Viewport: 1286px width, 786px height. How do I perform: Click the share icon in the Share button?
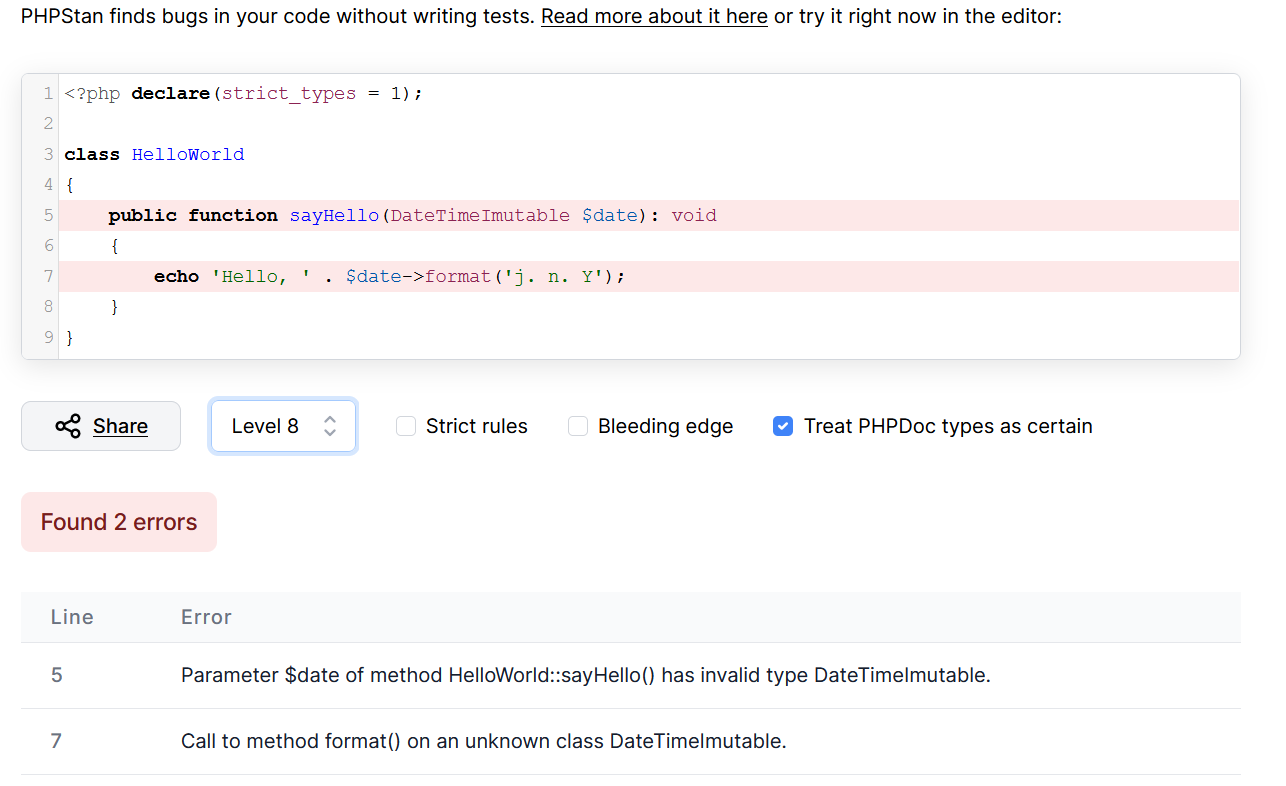pos(68,426)
